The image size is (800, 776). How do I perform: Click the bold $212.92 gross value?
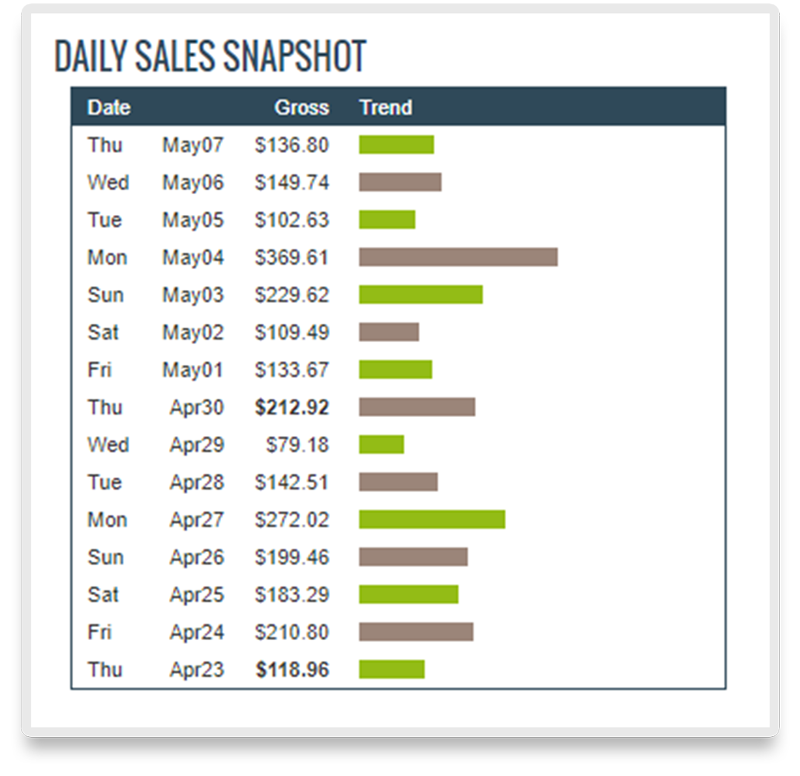click(x=292, y=408)
